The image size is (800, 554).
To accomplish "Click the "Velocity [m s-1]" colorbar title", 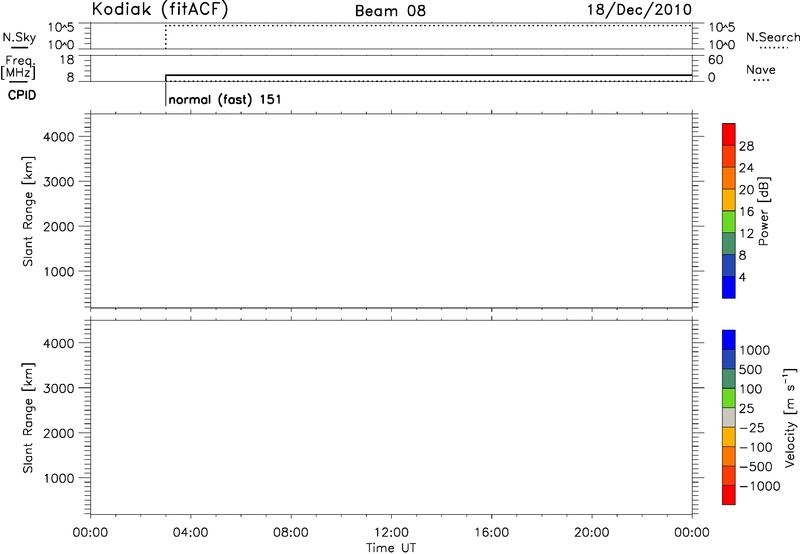I will pyautogui.click(x=789, y=417).
